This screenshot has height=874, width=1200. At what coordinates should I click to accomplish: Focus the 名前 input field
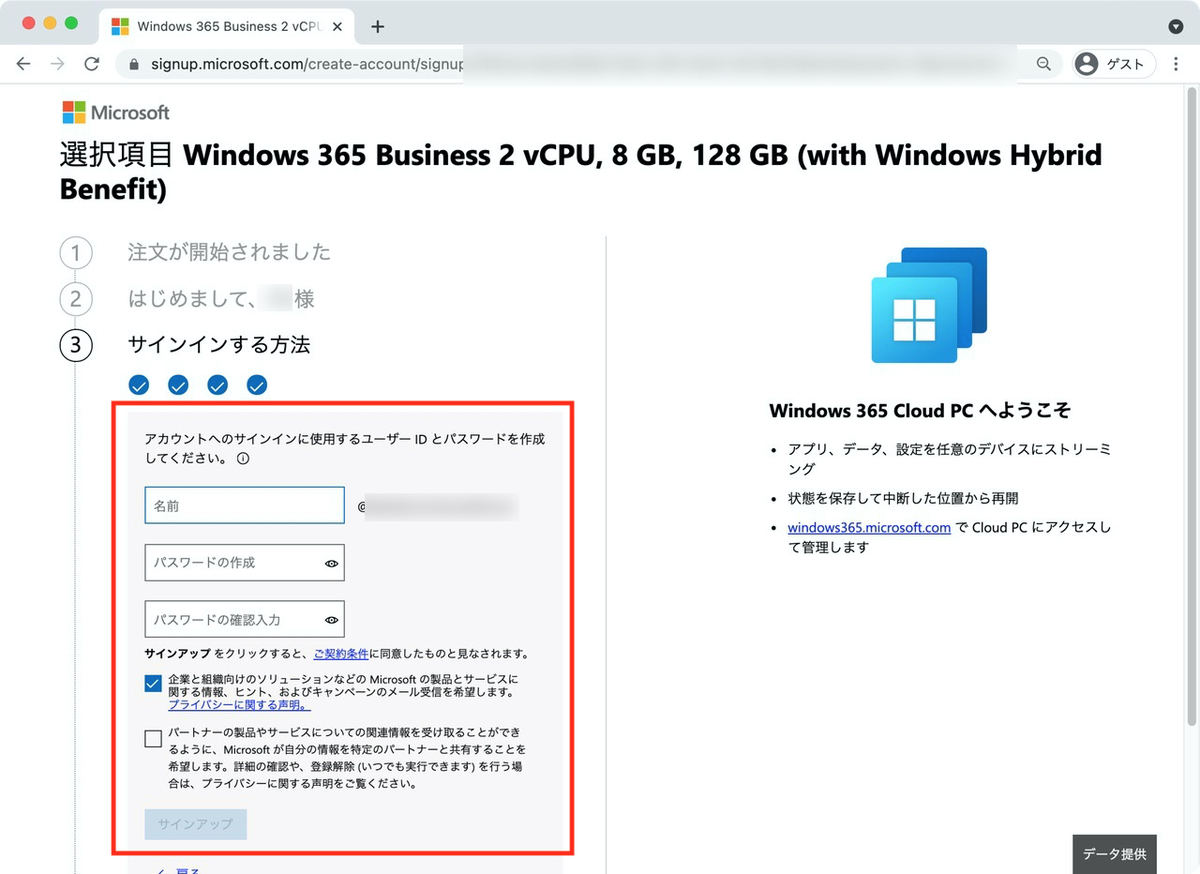[245, 506]
